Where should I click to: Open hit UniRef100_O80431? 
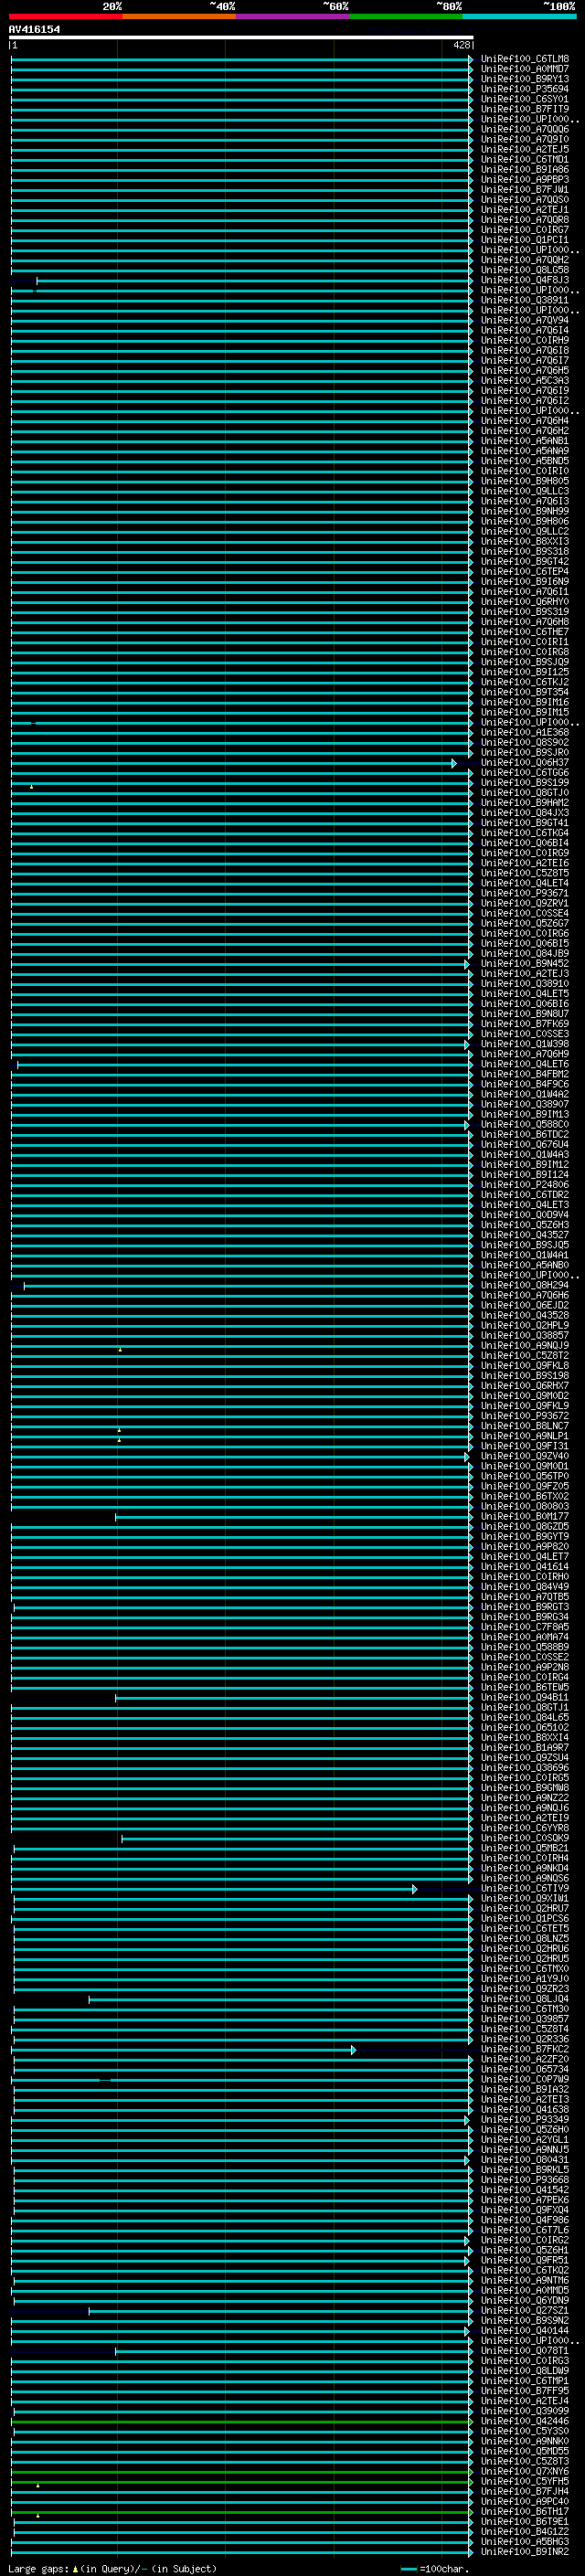tap(525, 2160)
